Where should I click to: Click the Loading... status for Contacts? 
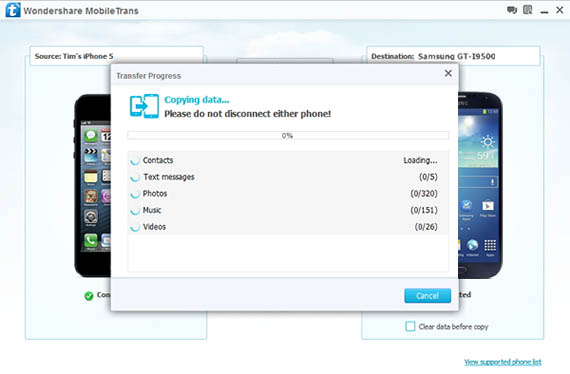click(420, 160)
